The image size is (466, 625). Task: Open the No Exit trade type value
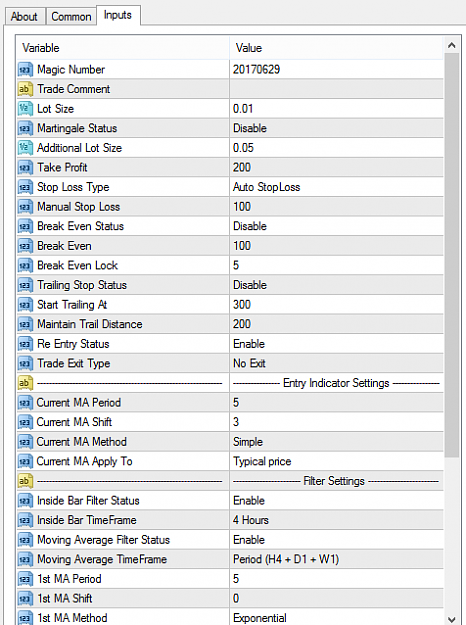(336, 364)
